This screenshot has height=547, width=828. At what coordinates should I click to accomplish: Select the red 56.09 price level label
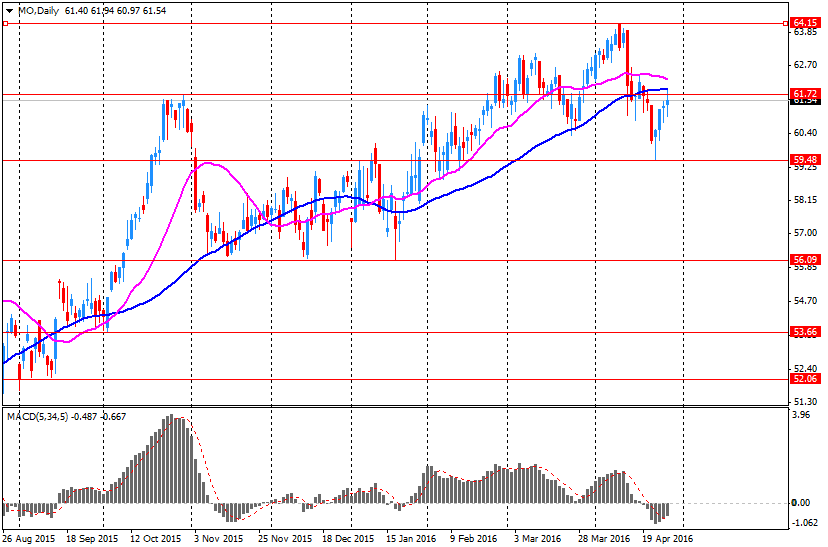pyautogui.click(x=806, y=260)
